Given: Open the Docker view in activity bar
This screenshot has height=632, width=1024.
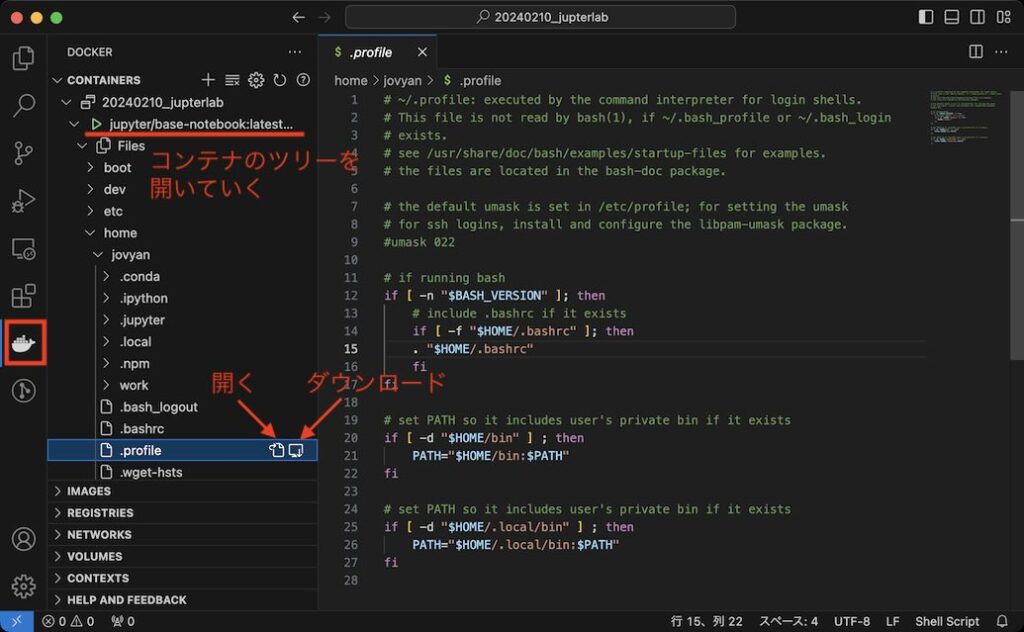Looking at the screenshot, I should pos(23,343).
